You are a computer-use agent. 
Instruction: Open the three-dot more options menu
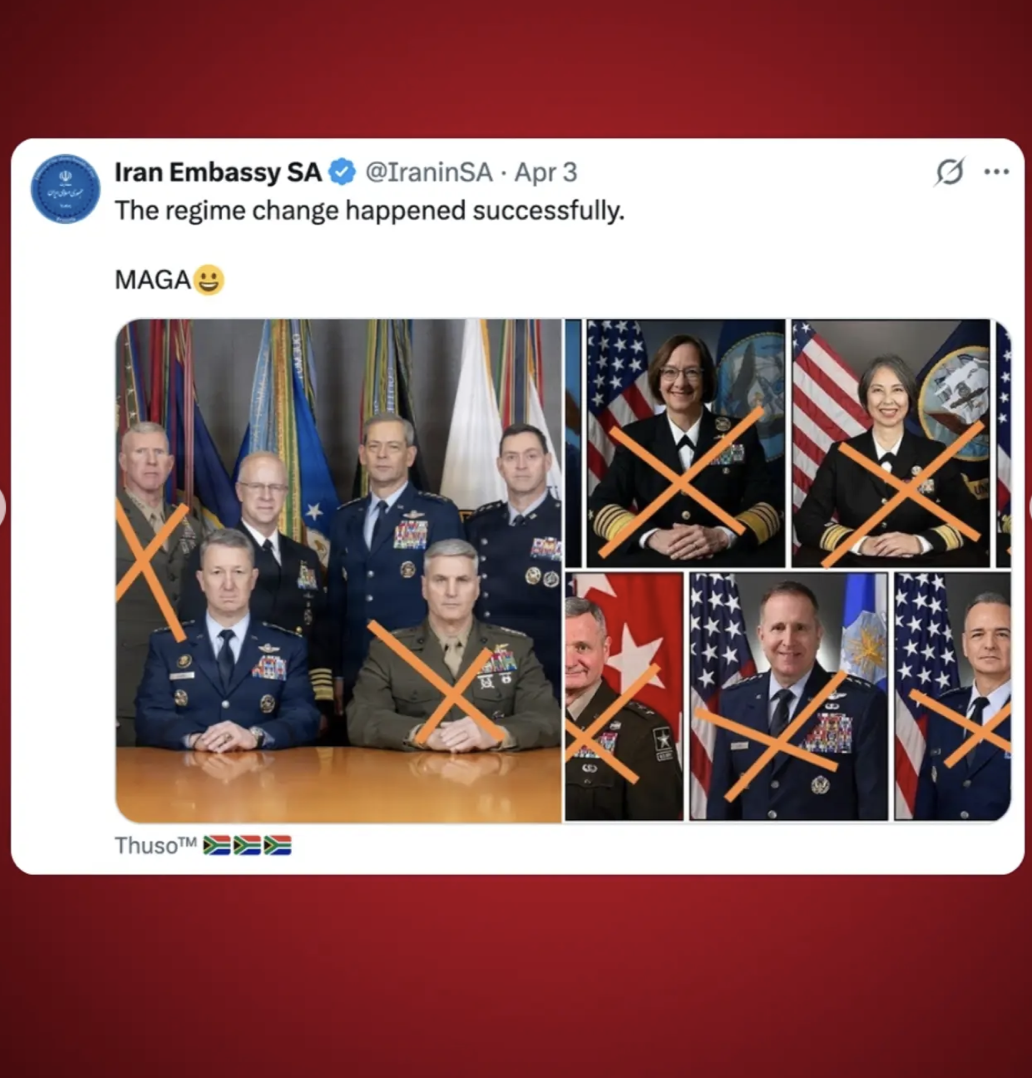point(996,171)
